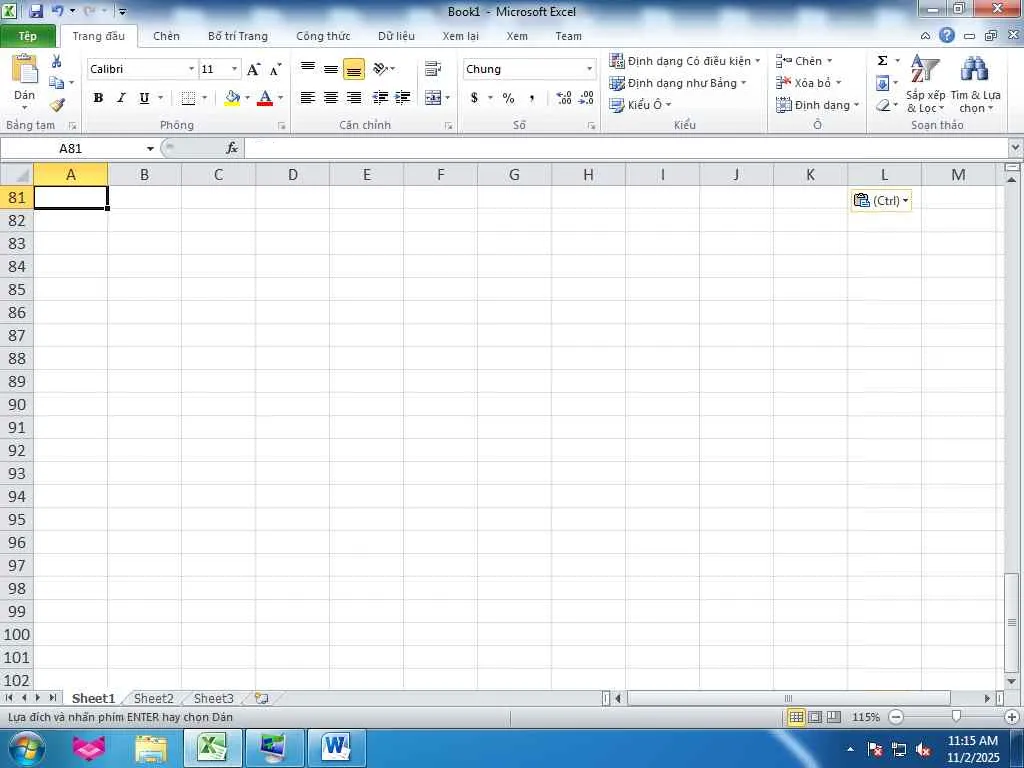Viewport: 1024px width, 768px height.
Task: Toggle align text left
Action: [x=308, y=98]
